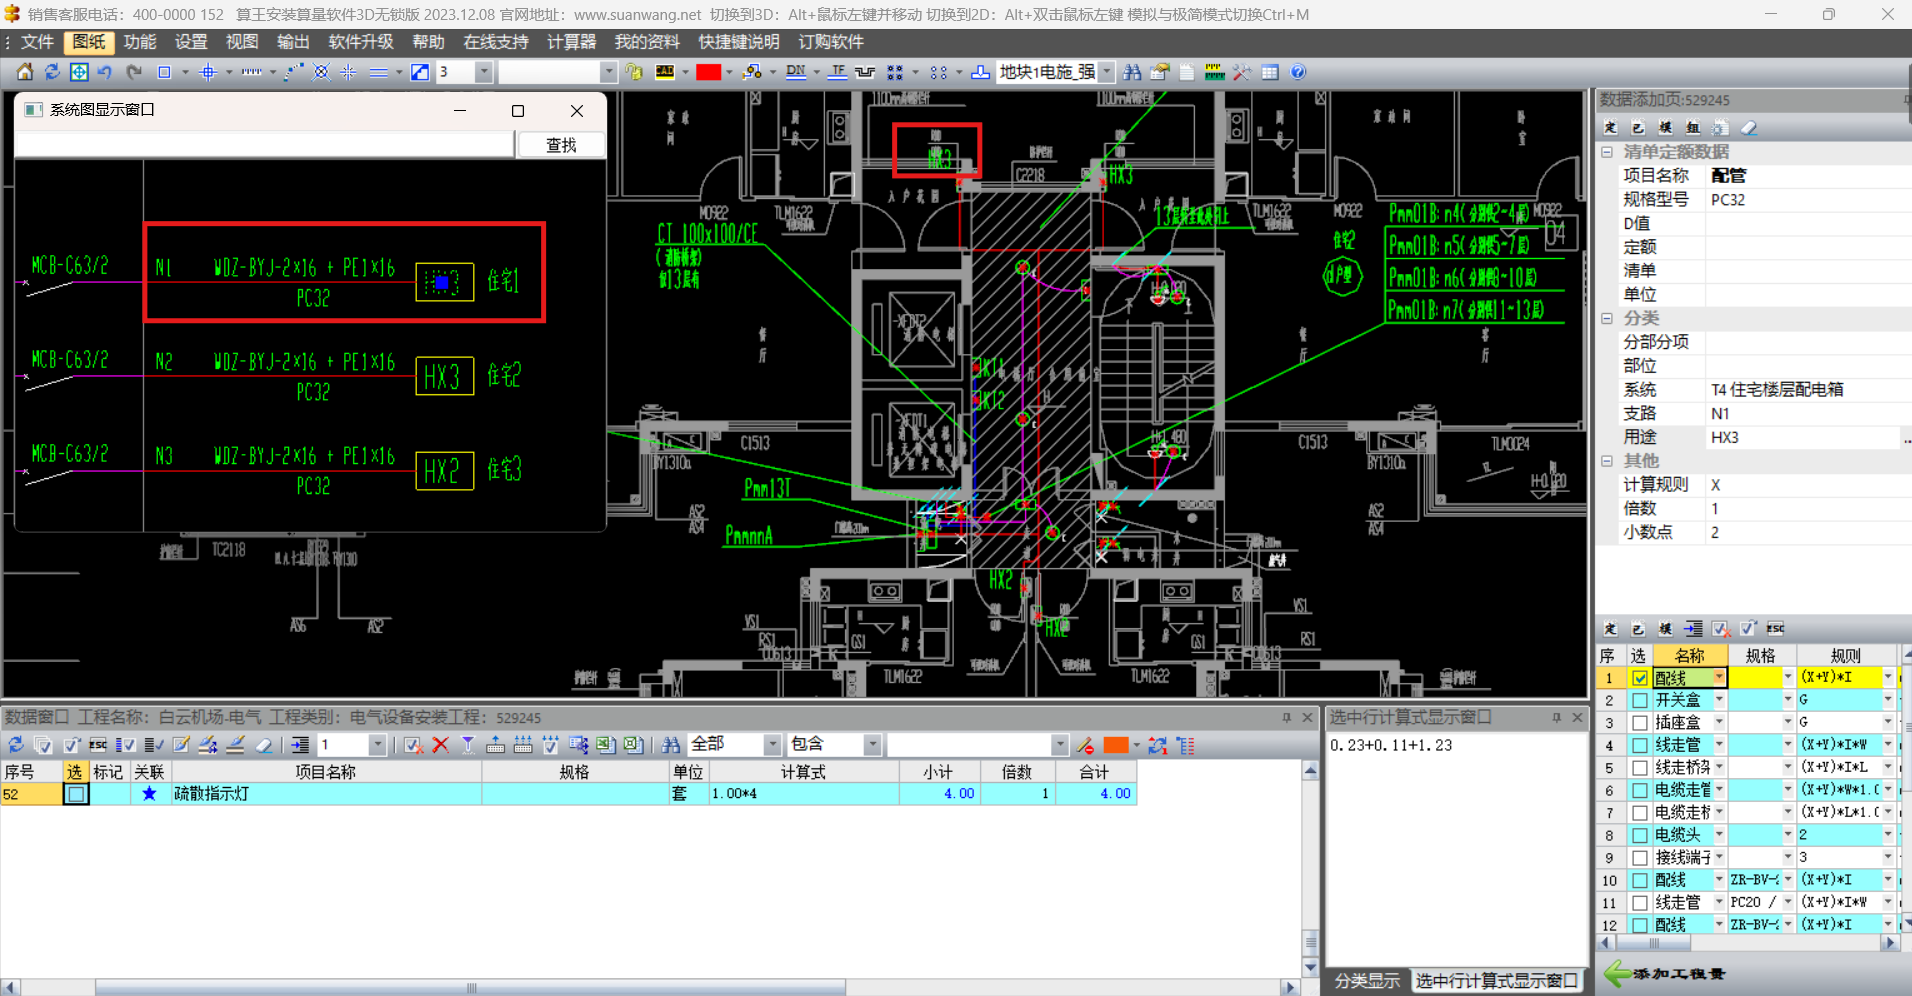Check the 插座盒 checkbox in row 3
Screen dimensions: 1912x996
[x=1640, y=723]
